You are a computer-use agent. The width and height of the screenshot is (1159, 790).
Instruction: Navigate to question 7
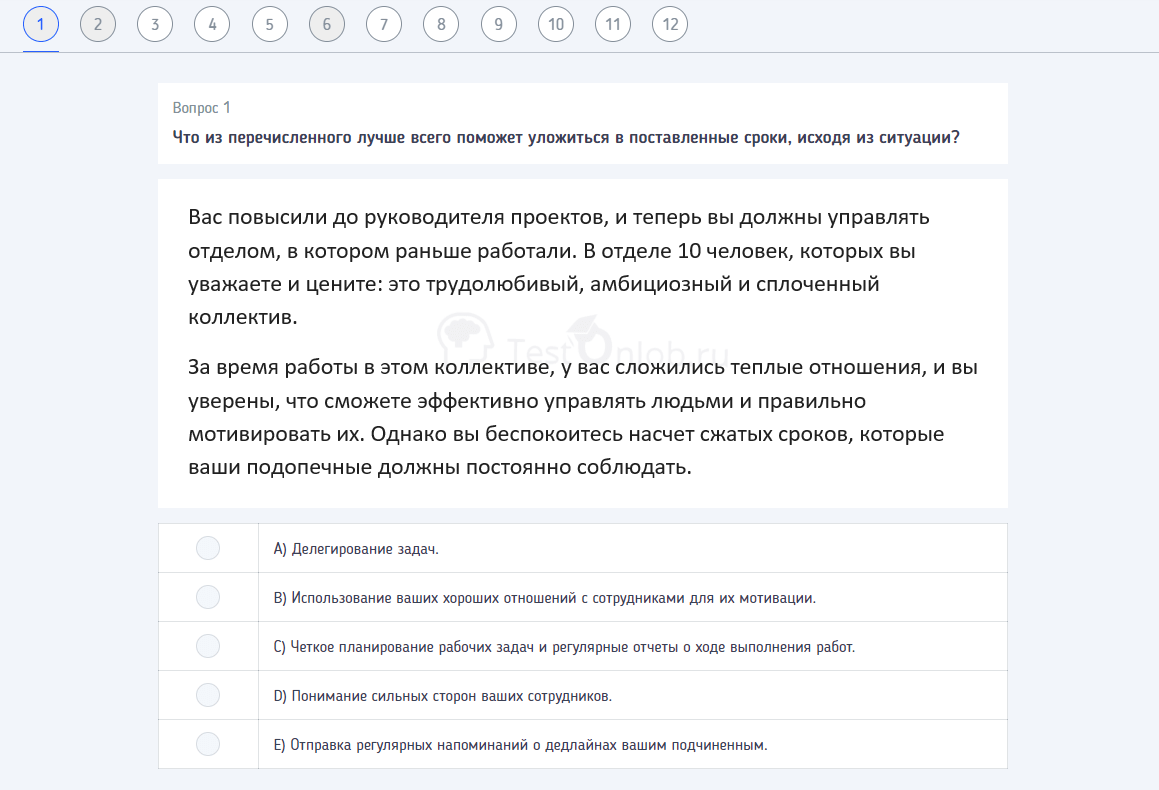click(x=384, y=23)
